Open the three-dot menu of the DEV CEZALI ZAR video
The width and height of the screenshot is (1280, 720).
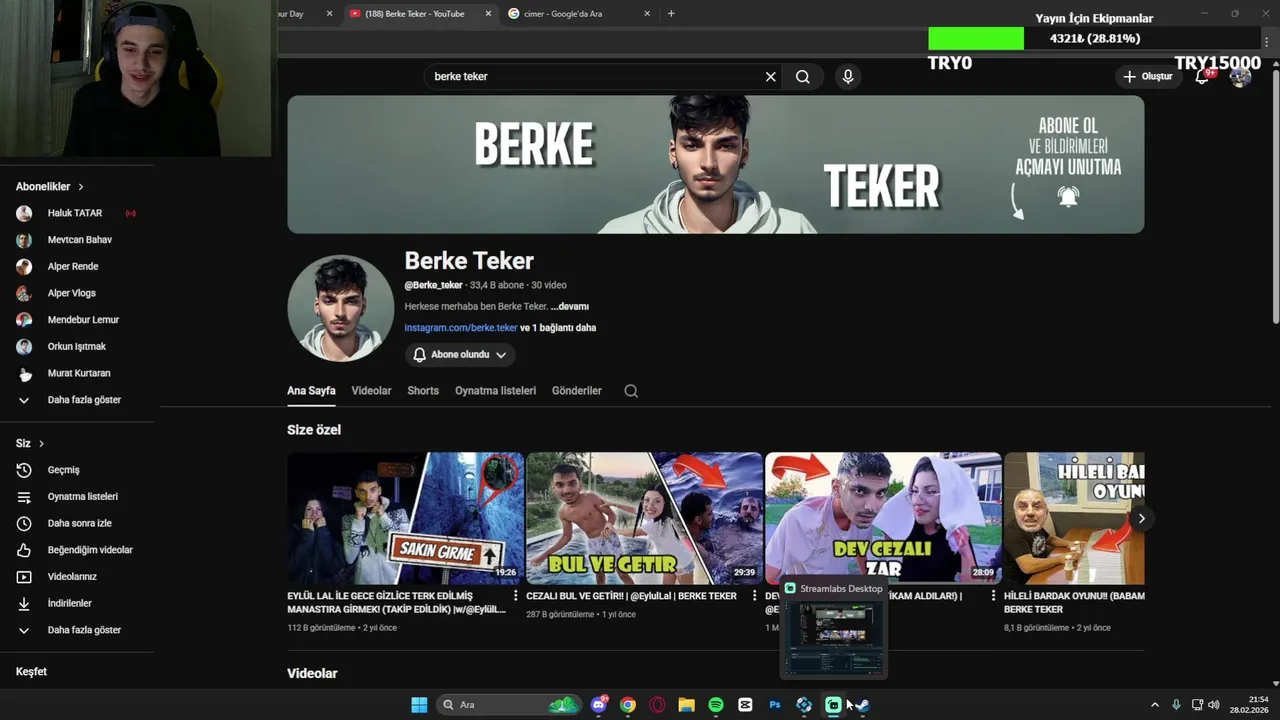pos(994,596)
